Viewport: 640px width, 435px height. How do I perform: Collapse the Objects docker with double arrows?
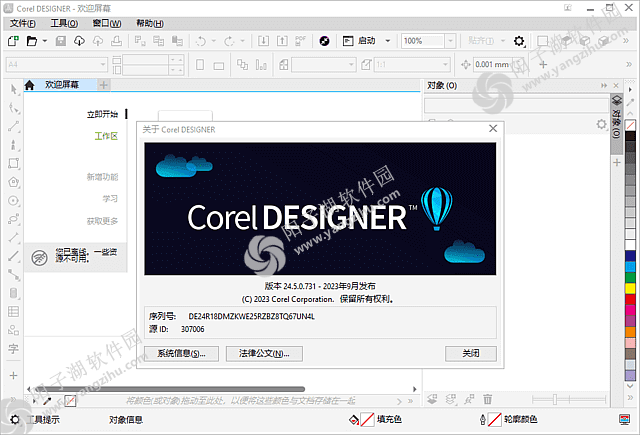pos(604,85)
